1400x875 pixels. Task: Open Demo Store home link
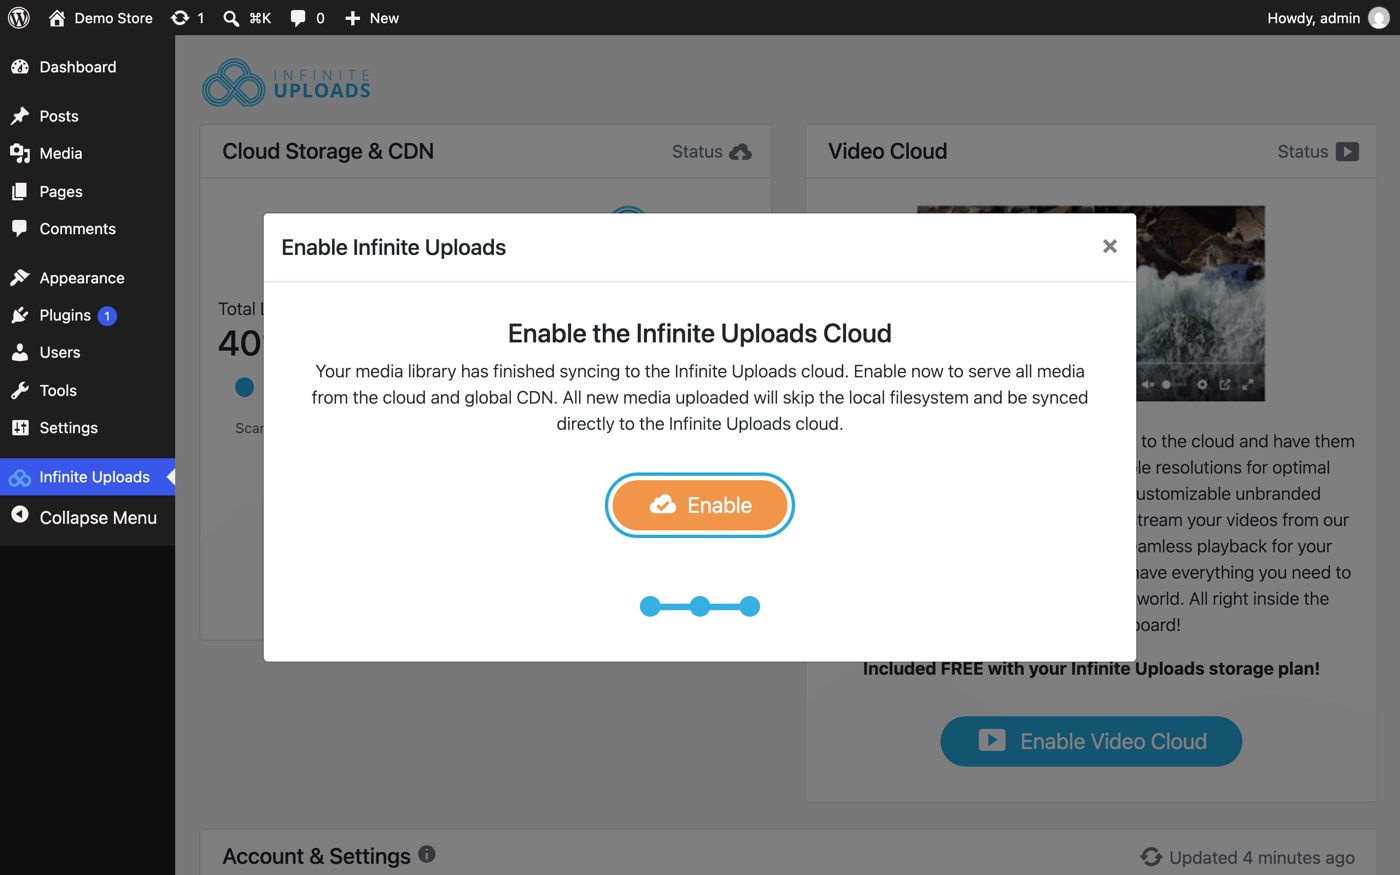(x=100, y=18)
